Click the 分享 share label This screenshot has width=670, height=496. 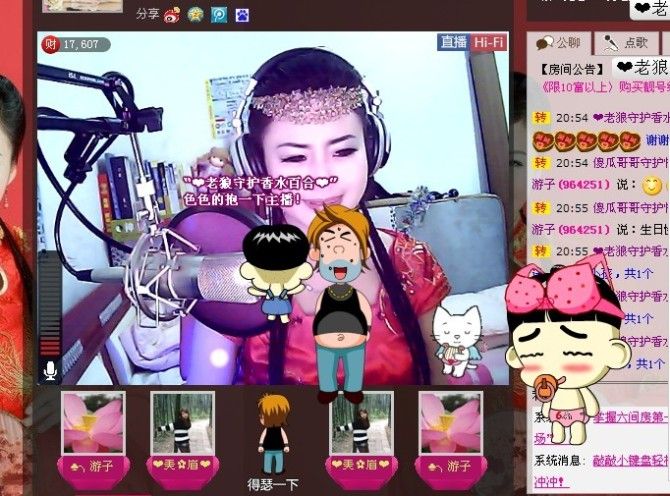pyautogui.click(x=147, y=14)
